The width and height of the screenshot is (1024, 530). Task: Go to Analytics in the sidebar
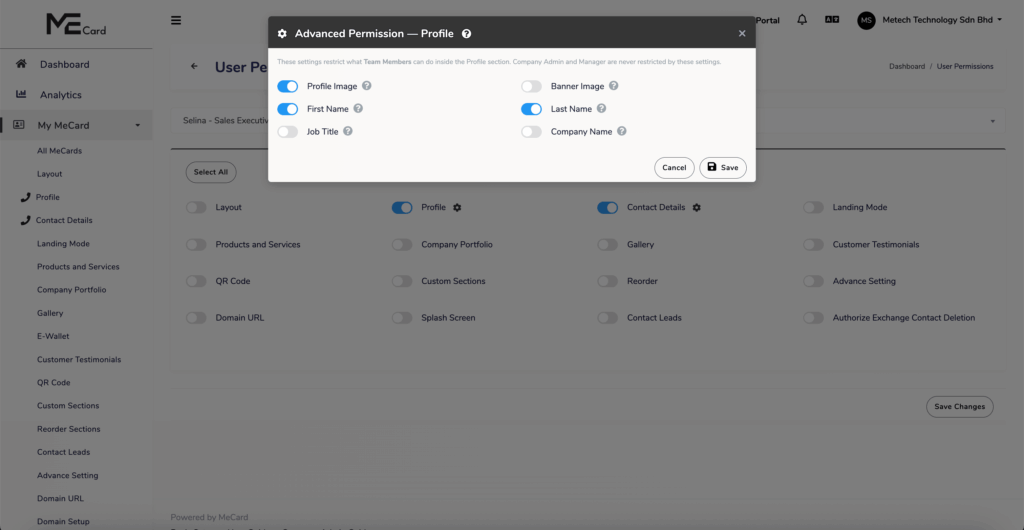click(60, 95)
